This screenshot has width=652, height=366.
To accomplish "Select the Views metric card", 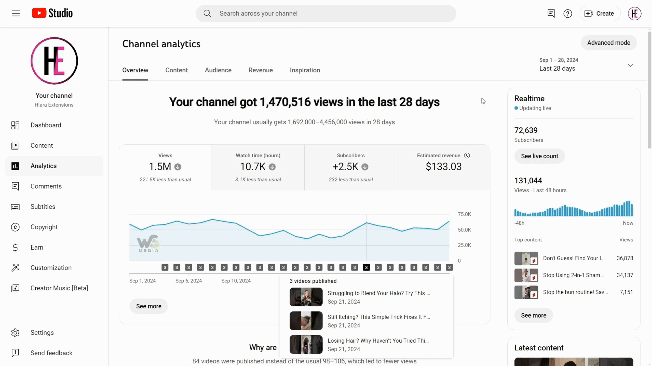I will (165, 168).
